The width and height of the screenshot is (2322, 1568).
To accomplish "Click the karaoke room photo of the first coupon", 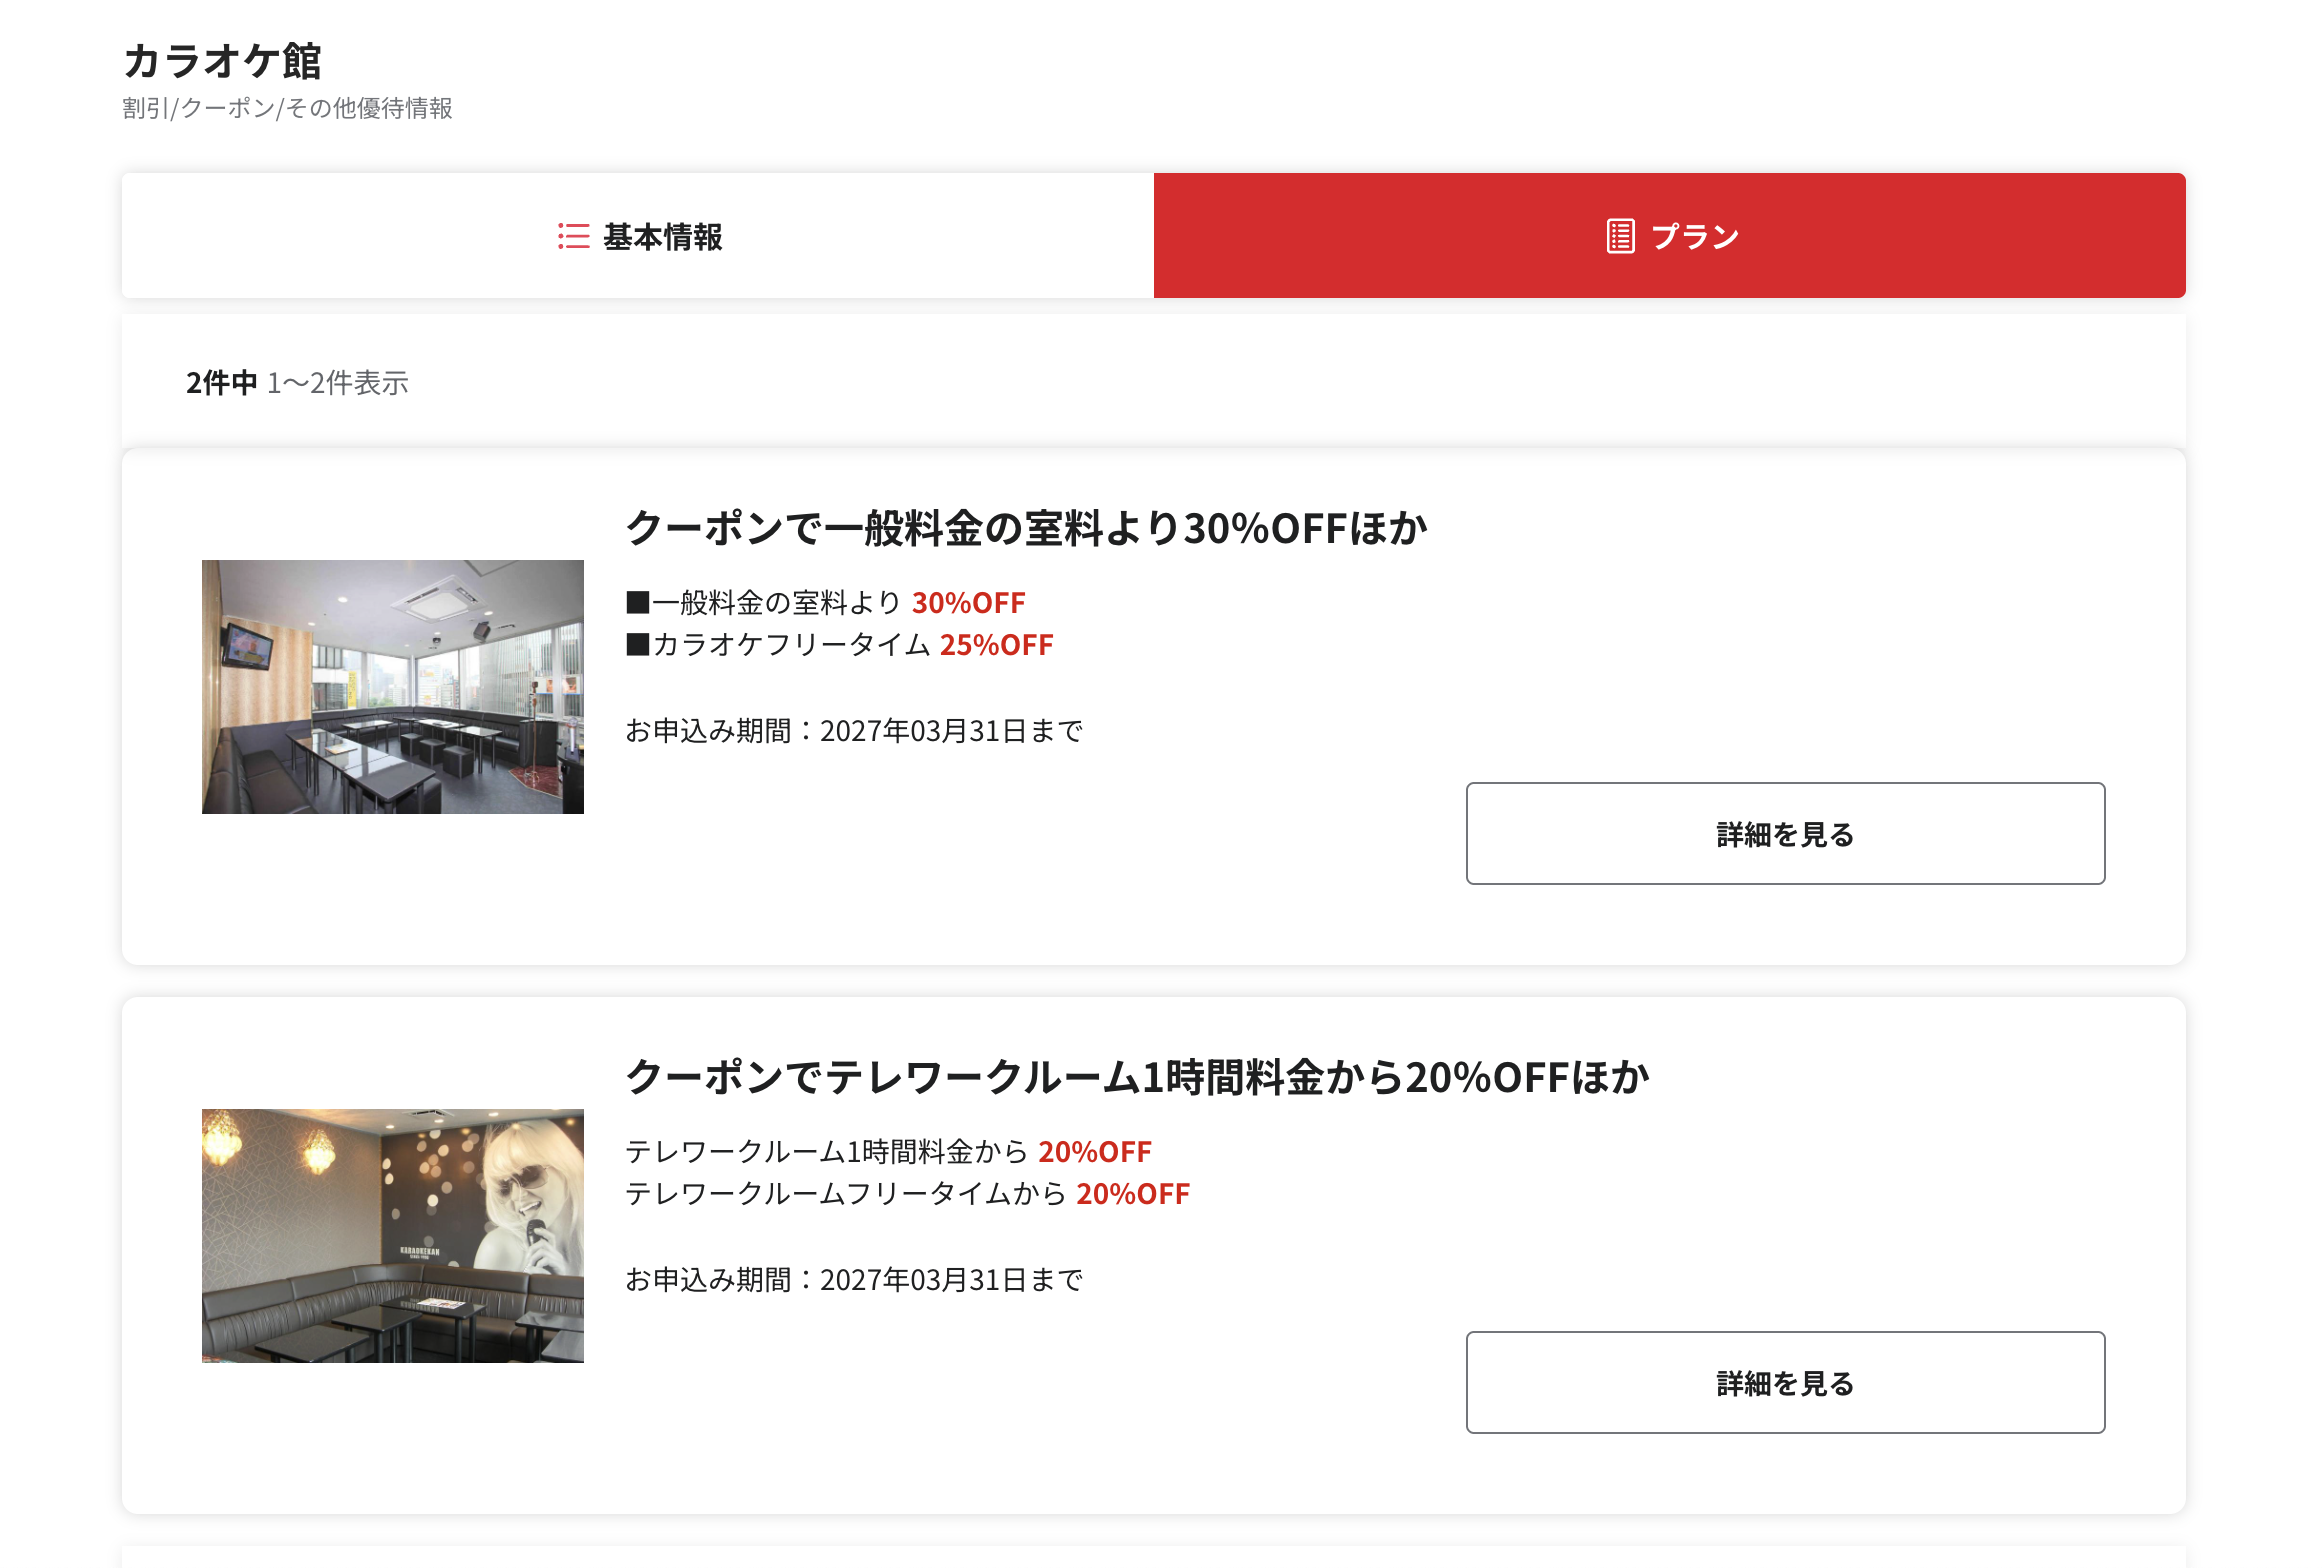I will (393, 686).
